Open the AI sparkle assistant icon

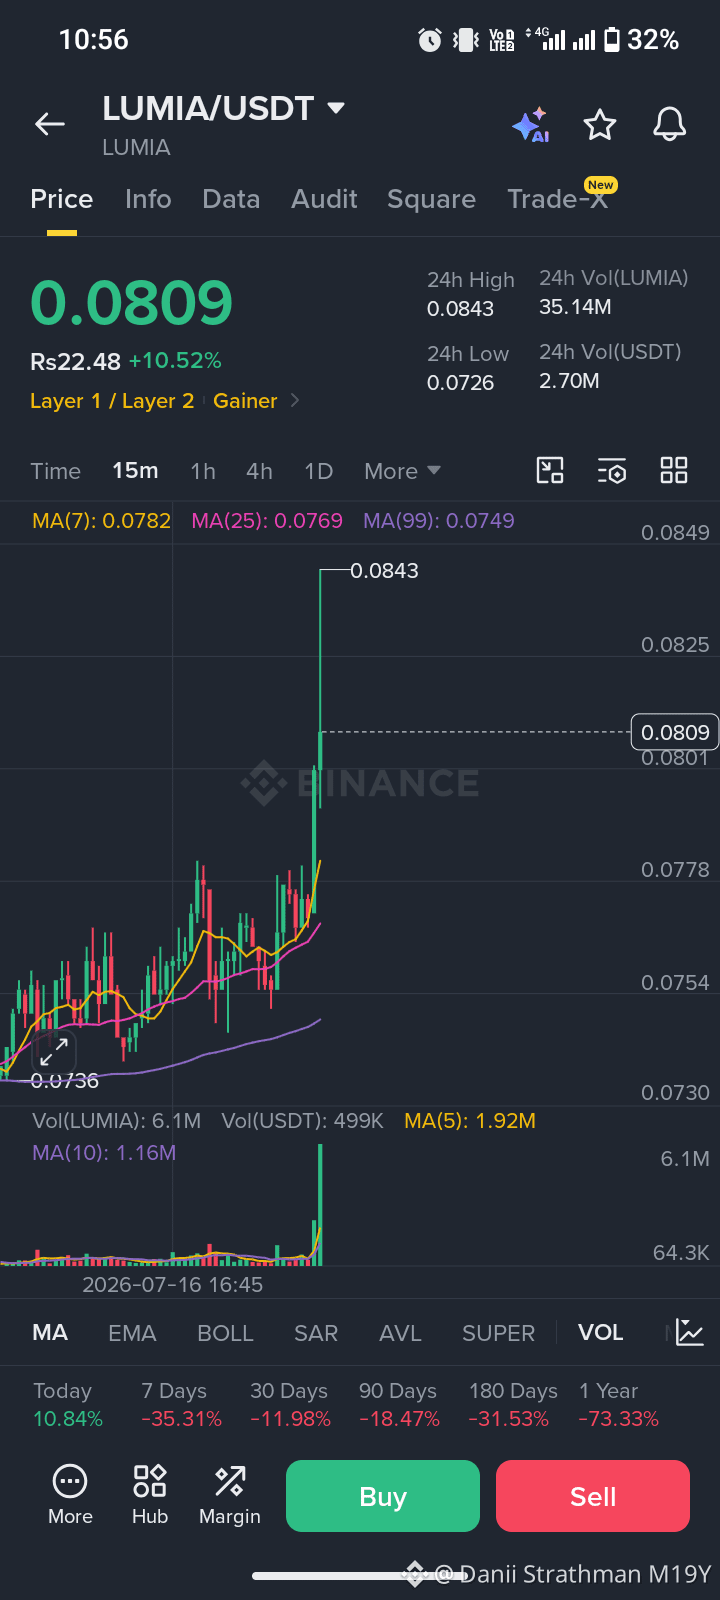(x=531, y=125)
